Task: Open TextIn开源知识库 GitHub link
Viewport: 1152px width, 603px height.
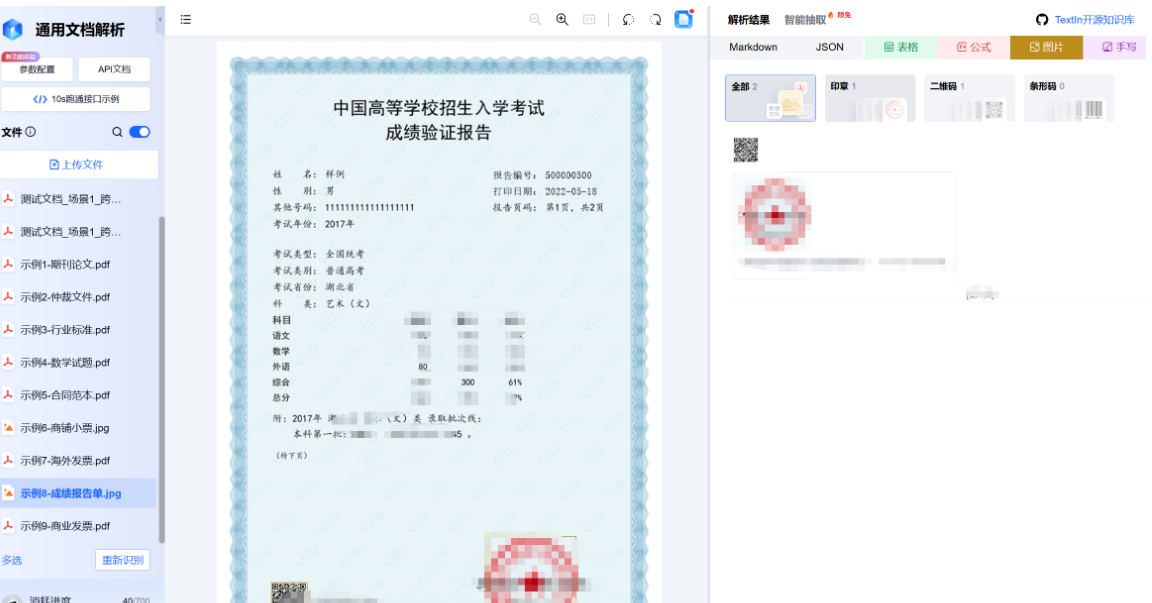Action: 1085,20
